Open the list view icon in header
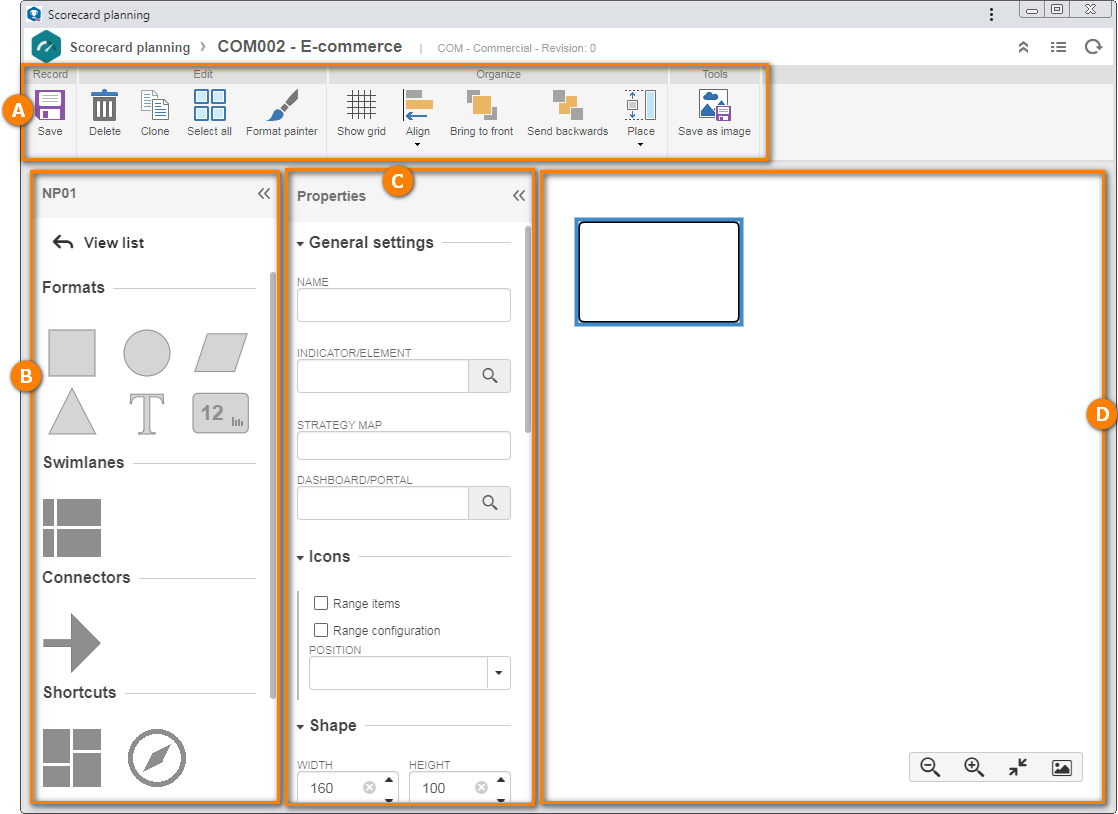The image size is (1118, 814). click(x=1058, y=47)
